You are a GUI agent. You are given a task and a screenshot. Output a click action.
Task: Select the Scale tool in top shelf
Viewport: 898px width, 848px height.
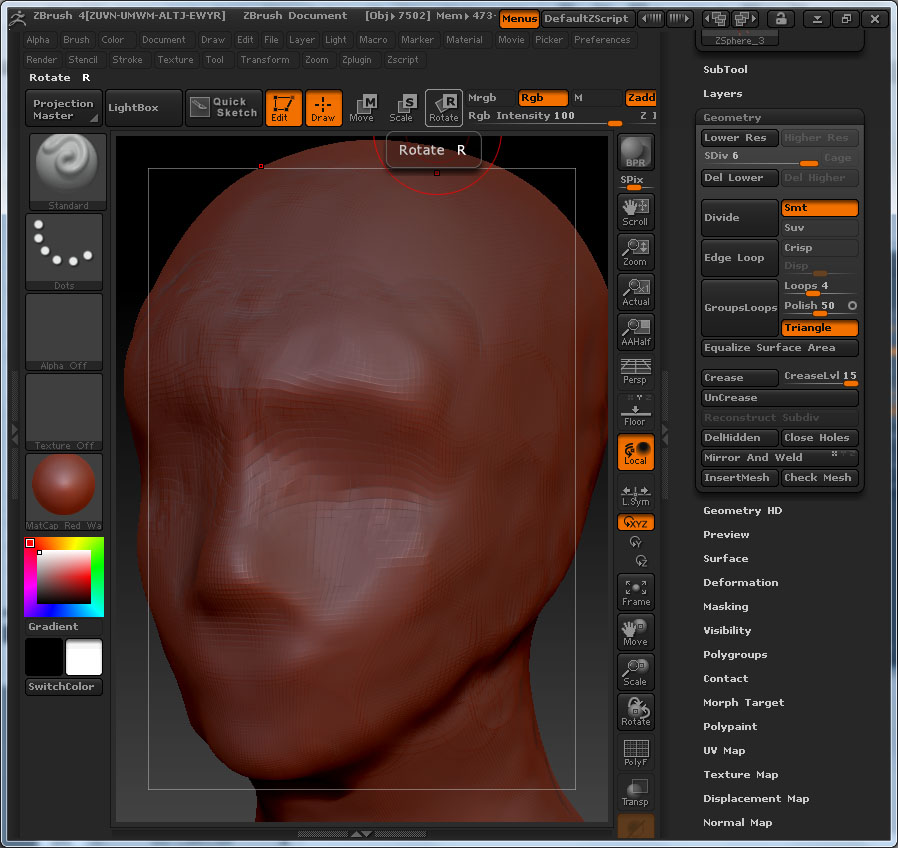tap(401, 108)
